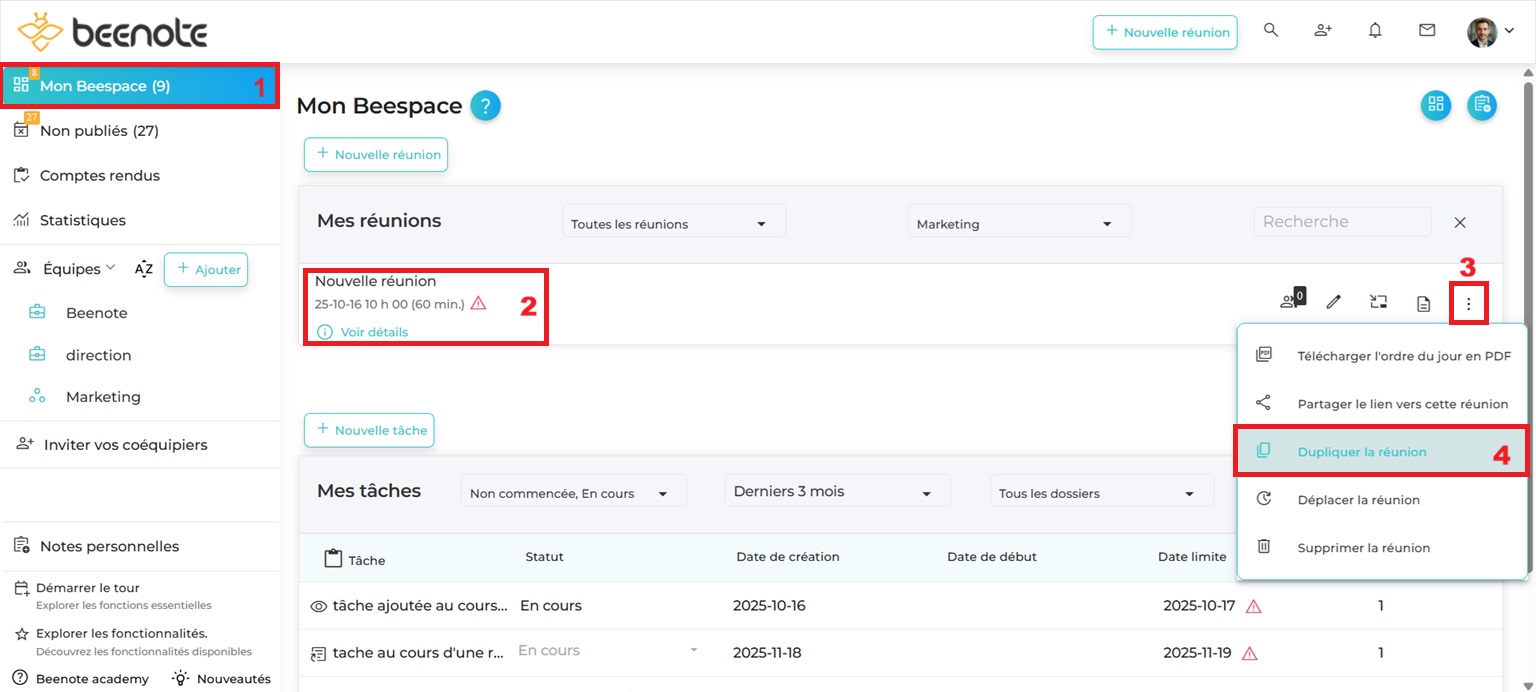Click the pencil edit icon for Nouvelle réunion
Screen dimensions: 1536x692
pyautogui.click(x=1333, y=302)
